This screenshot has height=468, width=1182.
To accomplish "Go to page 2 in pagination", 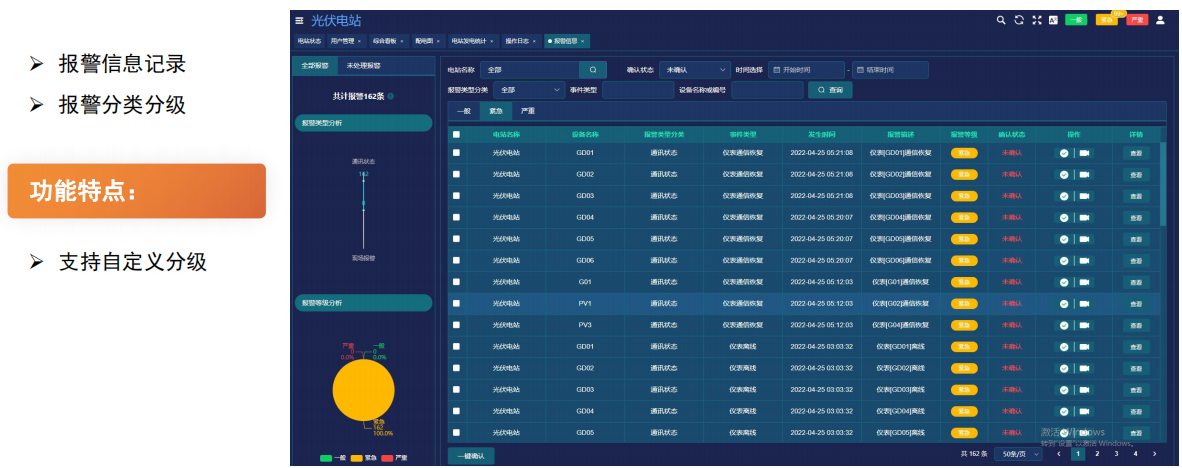I will tap(1097, 454).
